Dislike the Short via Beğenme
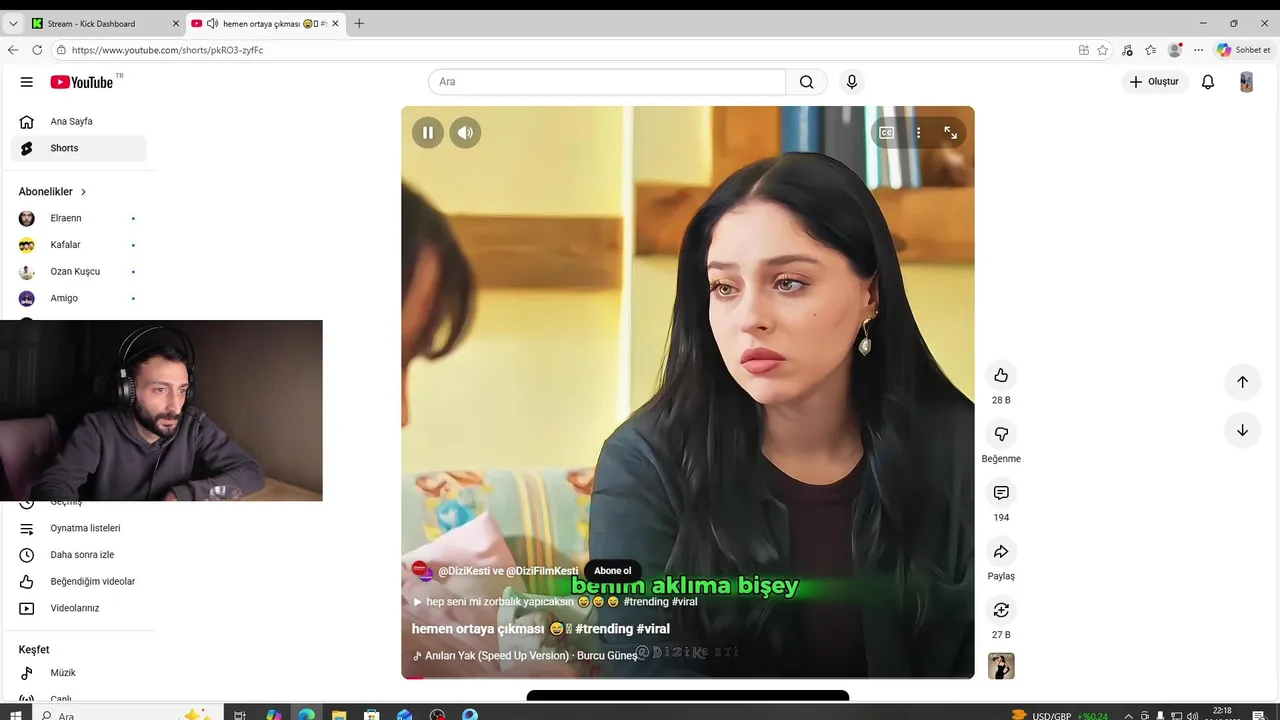 (1001, 434)
